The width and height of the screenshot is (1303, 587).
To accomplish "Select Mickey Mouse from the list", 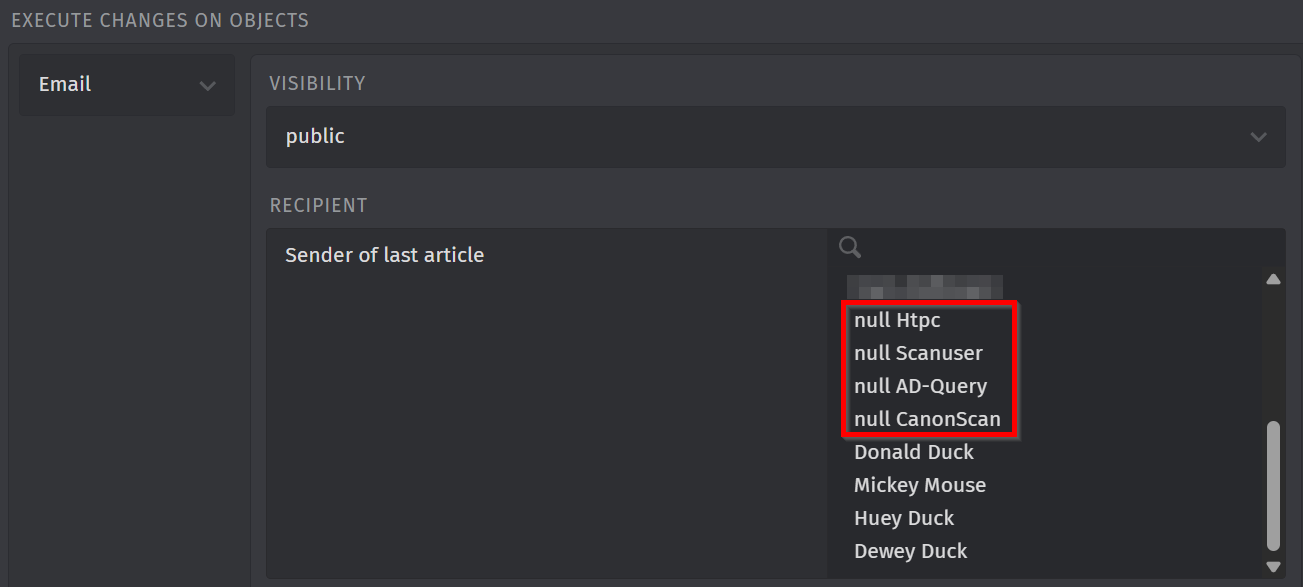I will tap(919, 485).
